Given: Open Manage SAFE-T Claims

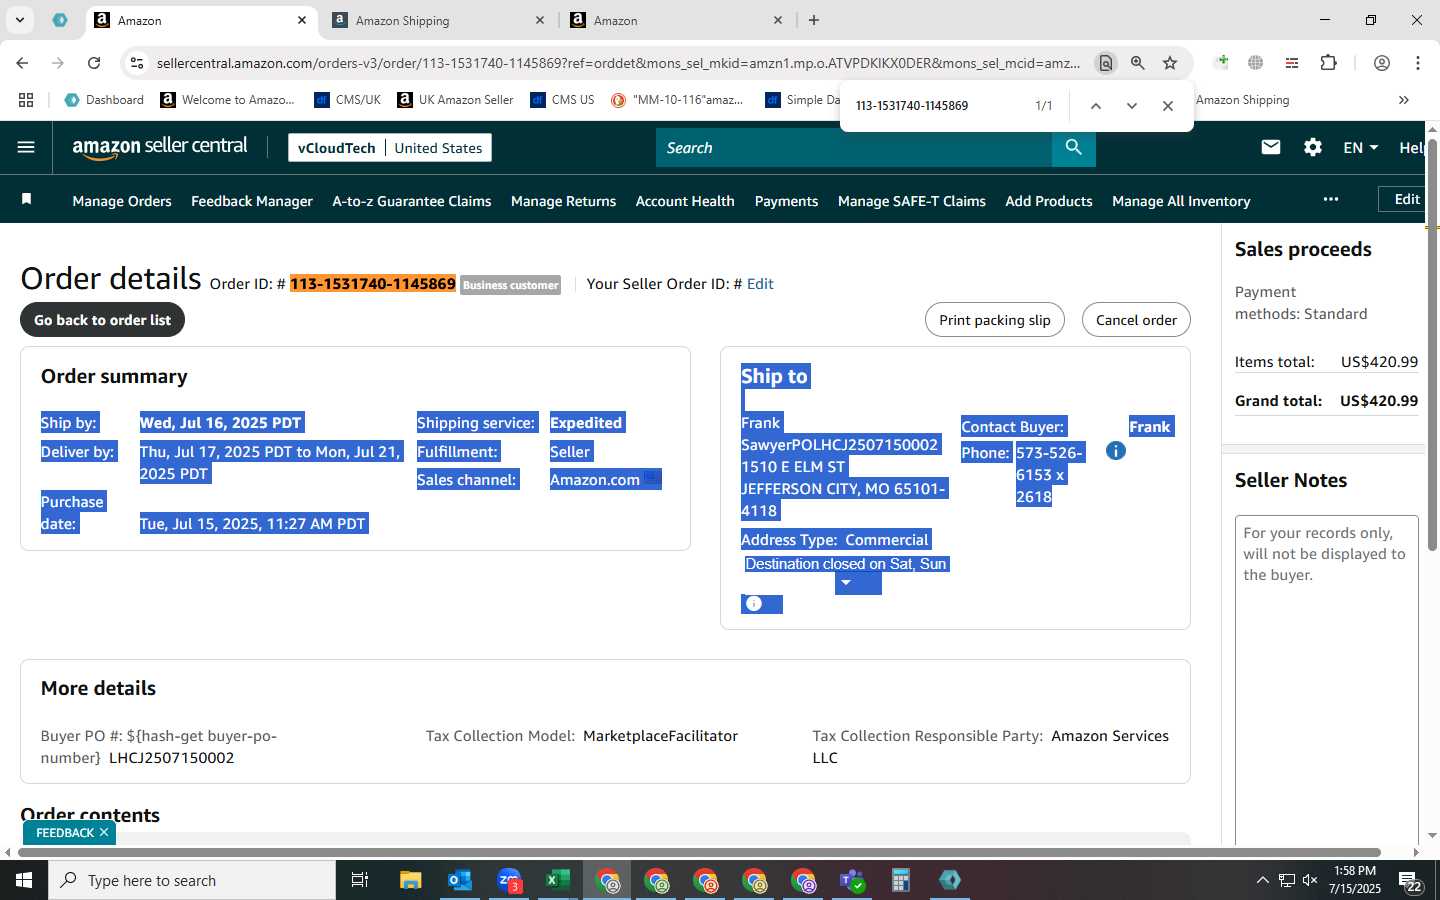Looking at the screenshot, I should [912, 201].
